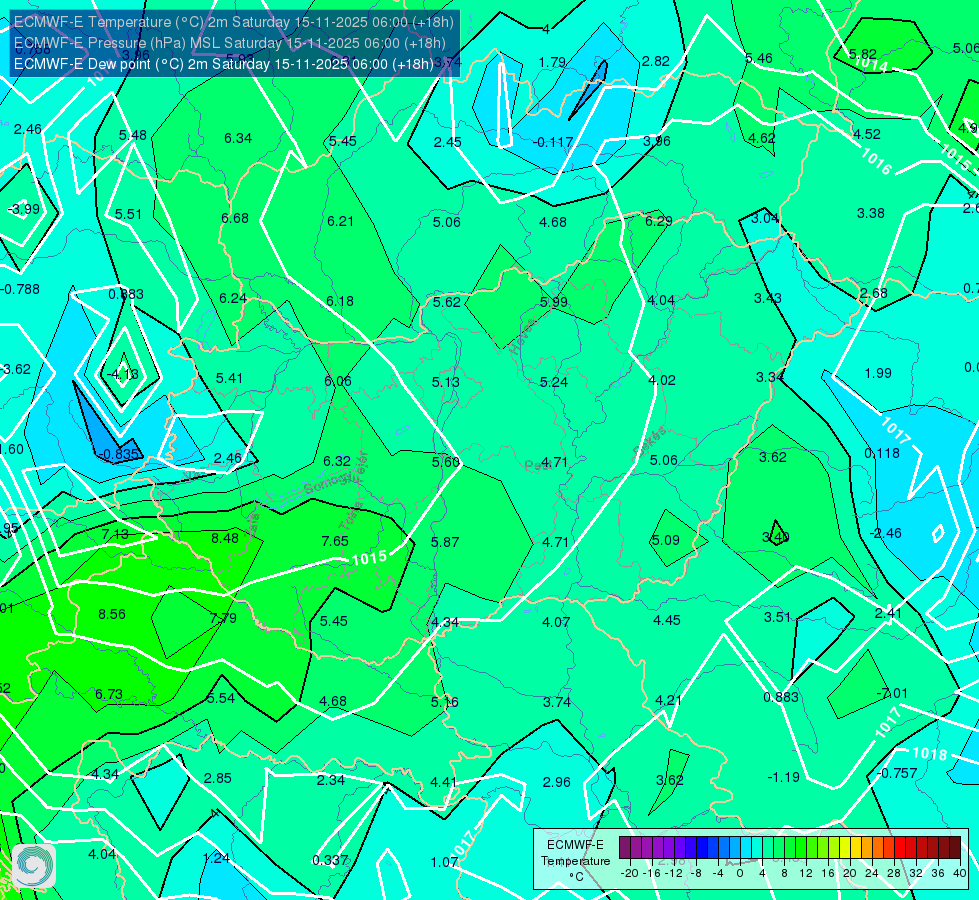This screenshot has height=900, width=979.
Task: Click the legend label 'ECMWF-E Temperature °C'
Action: pyautogui.click(x=575, y=861)
